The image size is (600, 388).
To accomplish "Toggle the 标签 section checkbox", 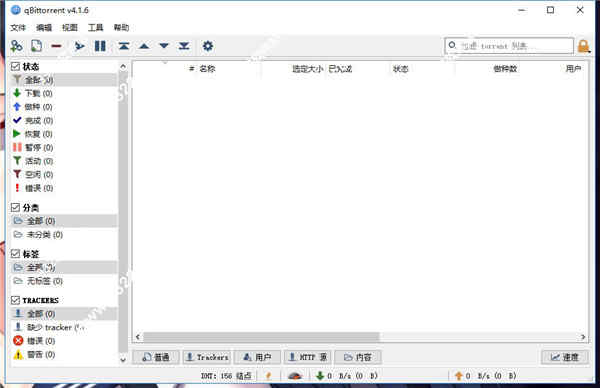I will (15, 254).
